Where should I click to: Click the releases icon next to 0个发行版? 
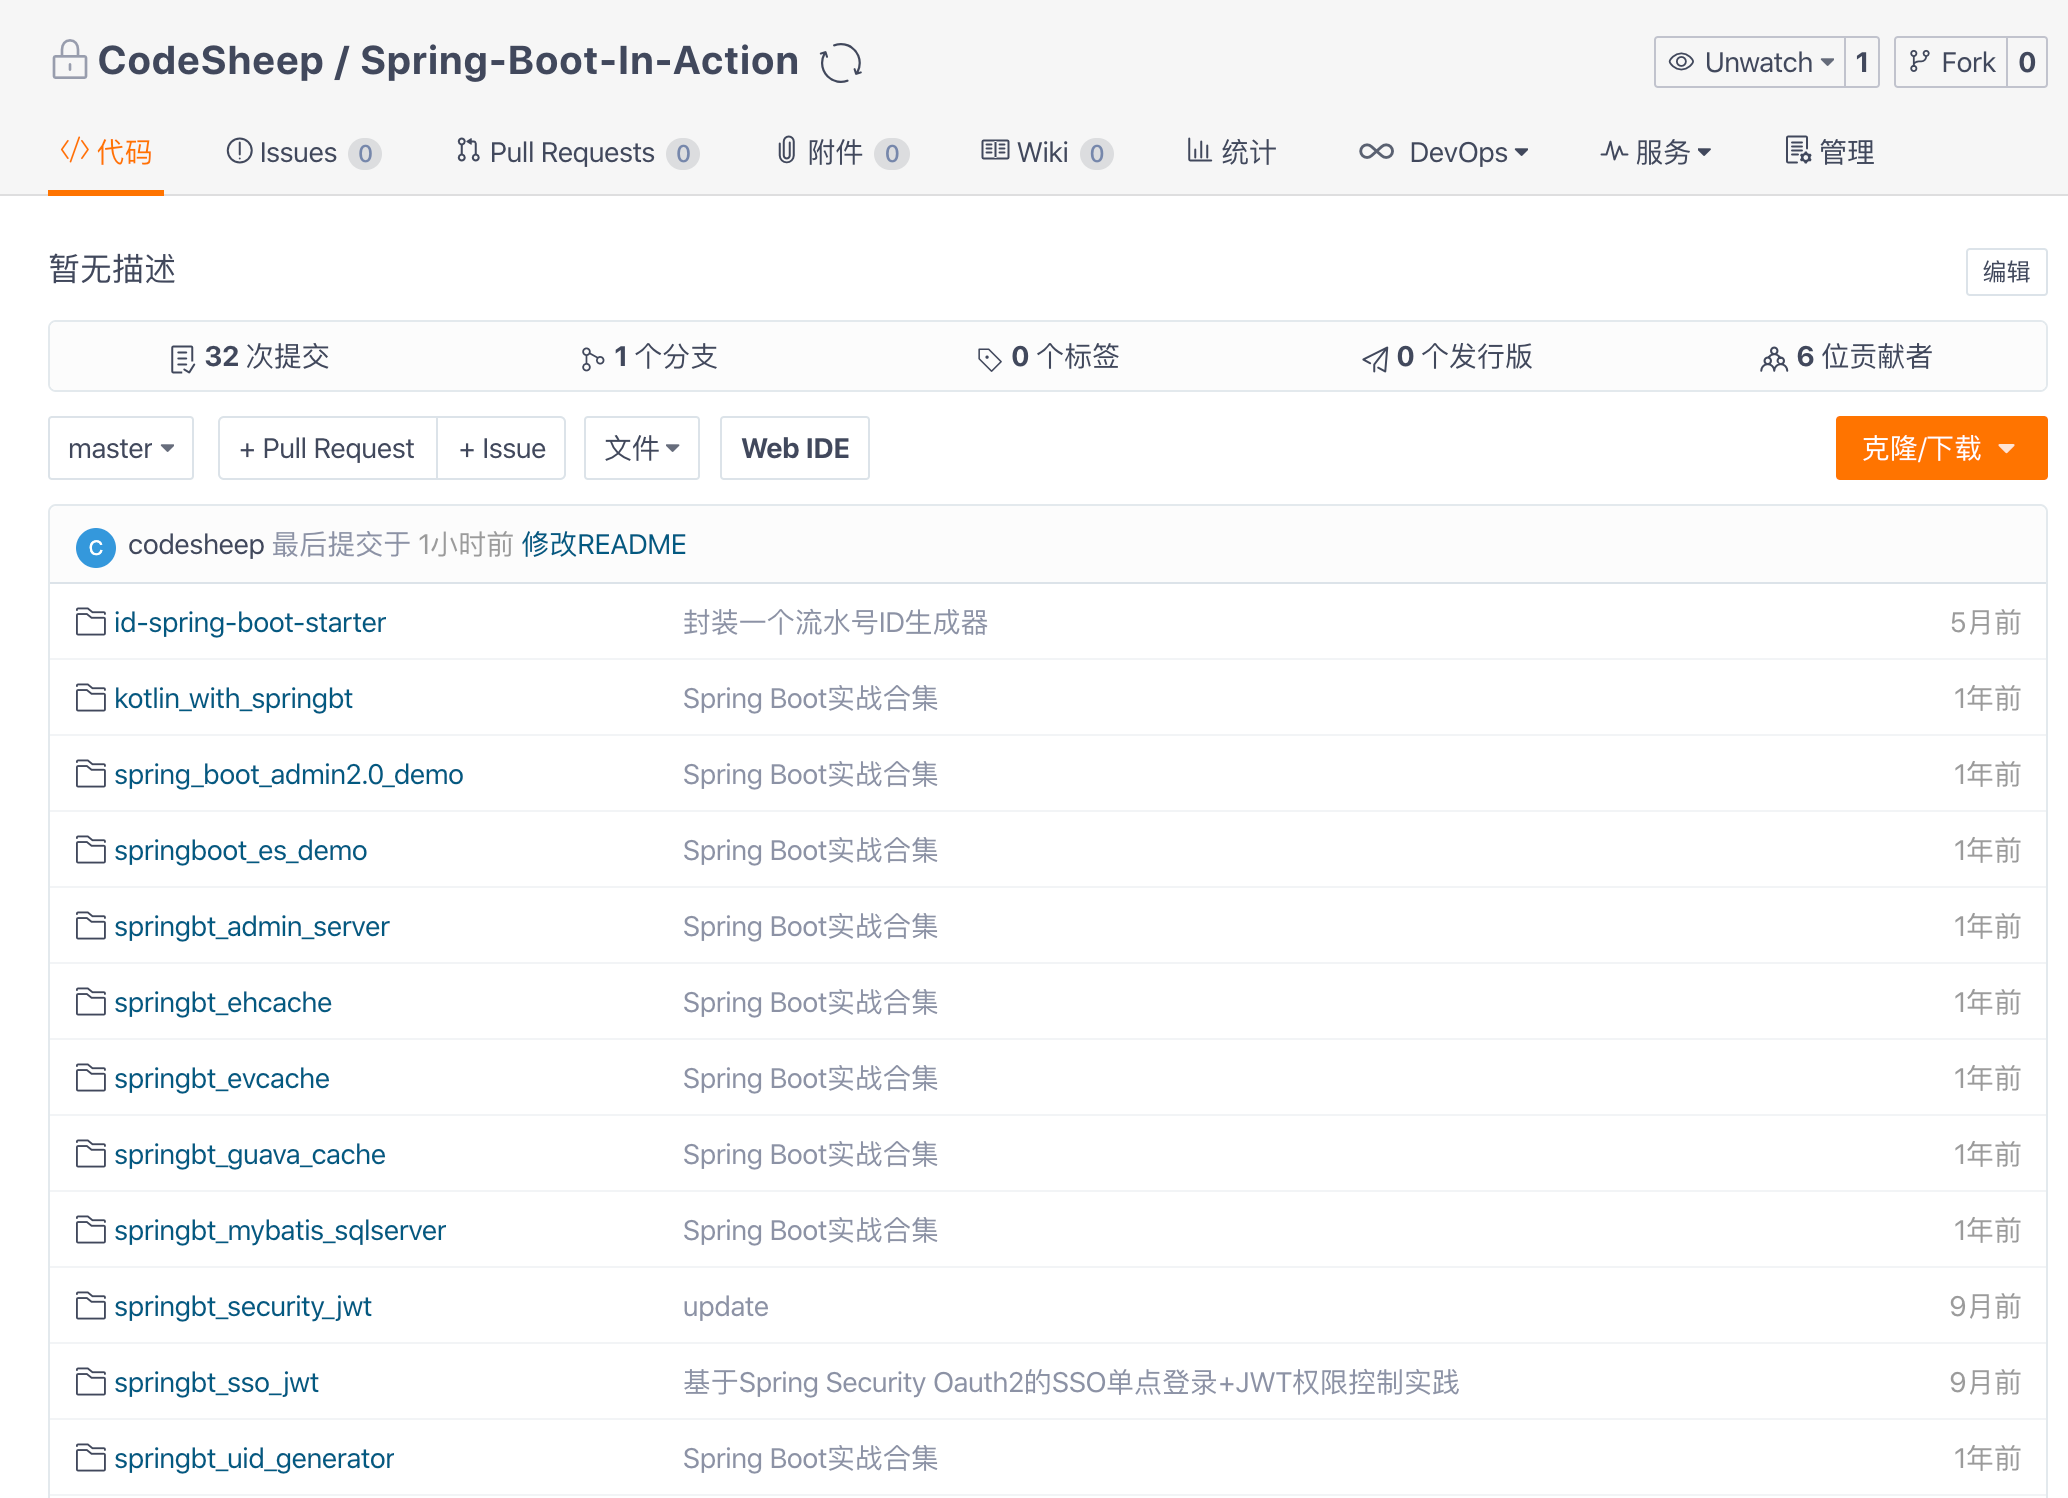click(x=1375, y=357)
